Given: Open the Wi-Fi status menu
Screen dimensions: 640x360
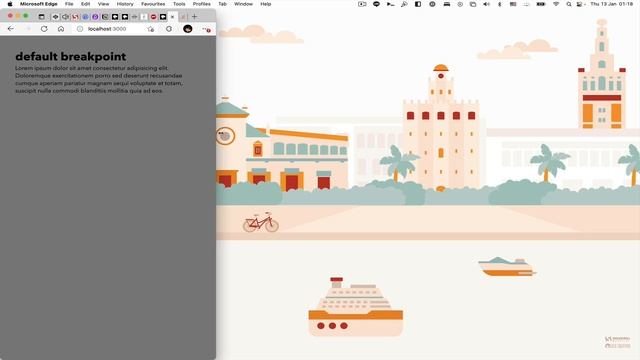Looking at the screenshot, I should (556, 4).
